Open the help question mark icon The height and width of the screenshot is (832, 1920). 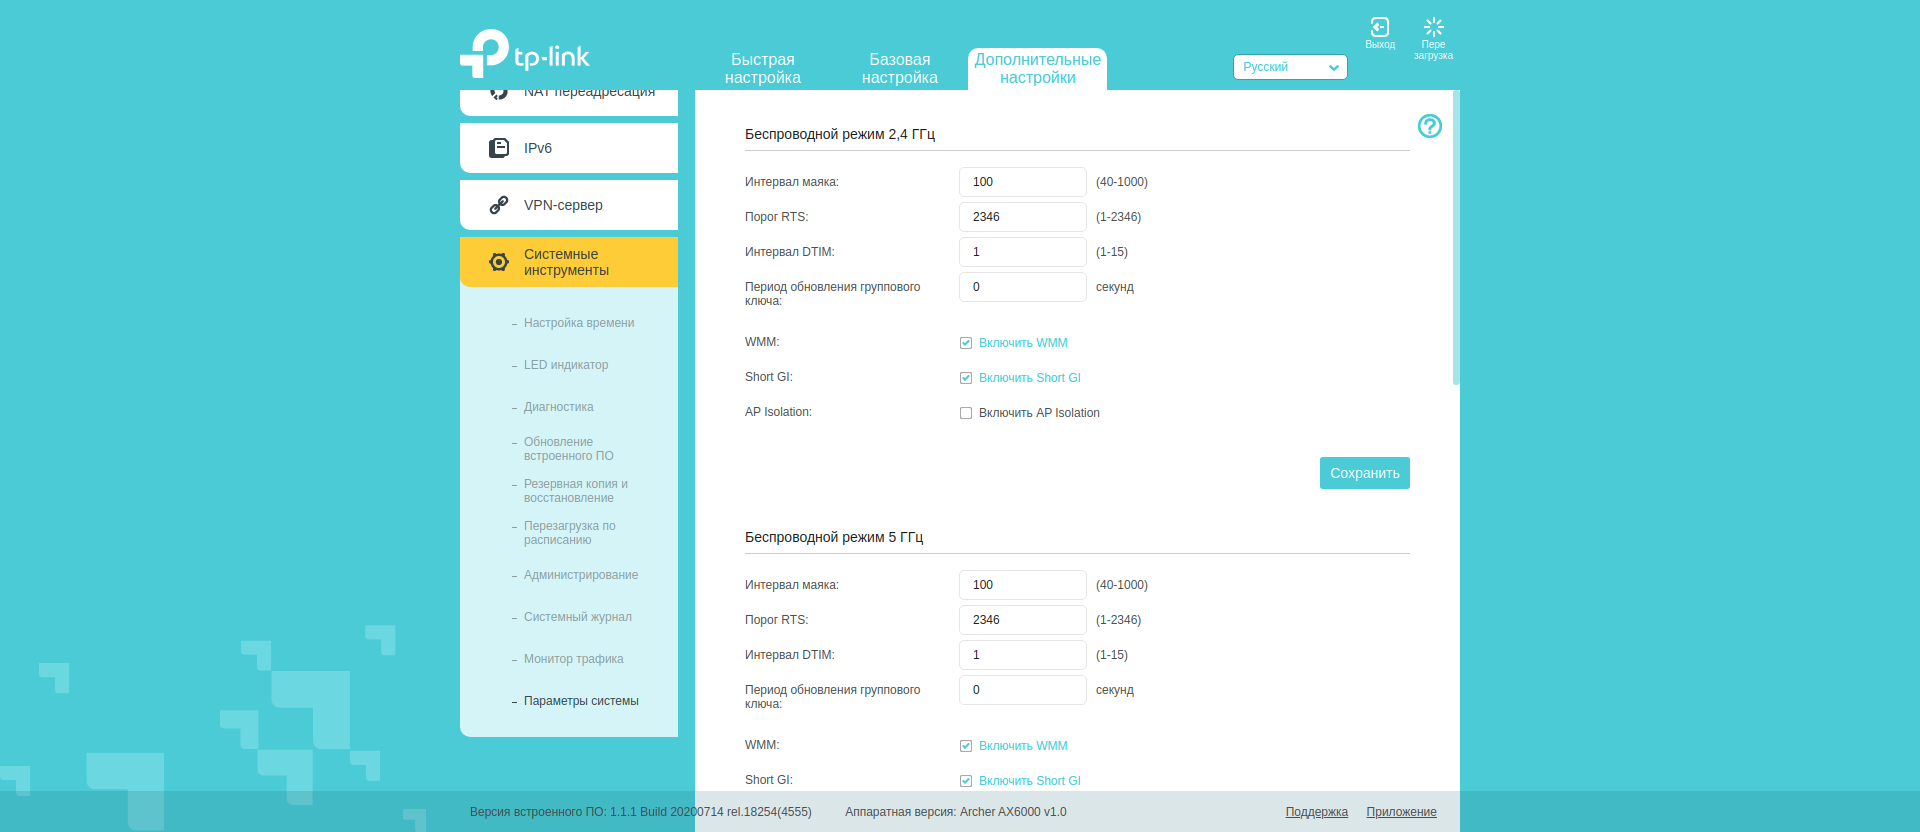[x=1429, y=126]
